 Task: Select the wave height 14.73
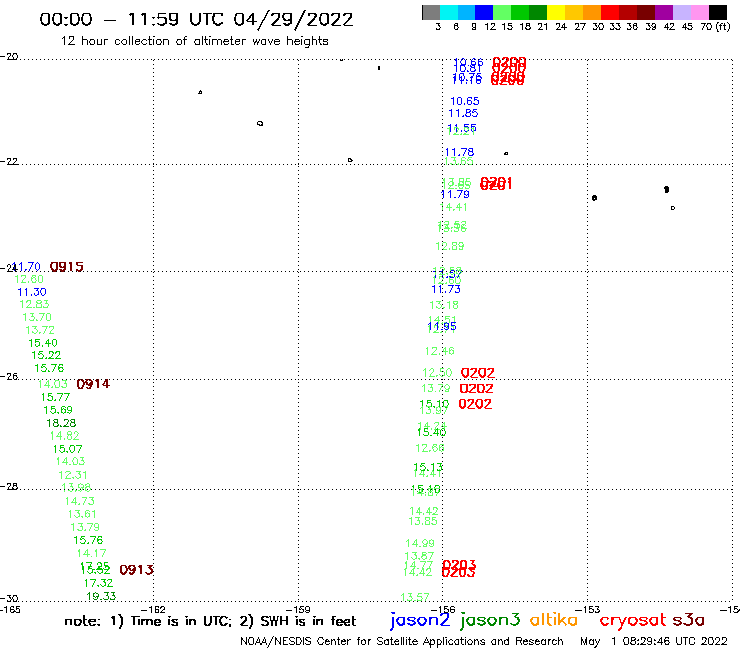point(79,501)
